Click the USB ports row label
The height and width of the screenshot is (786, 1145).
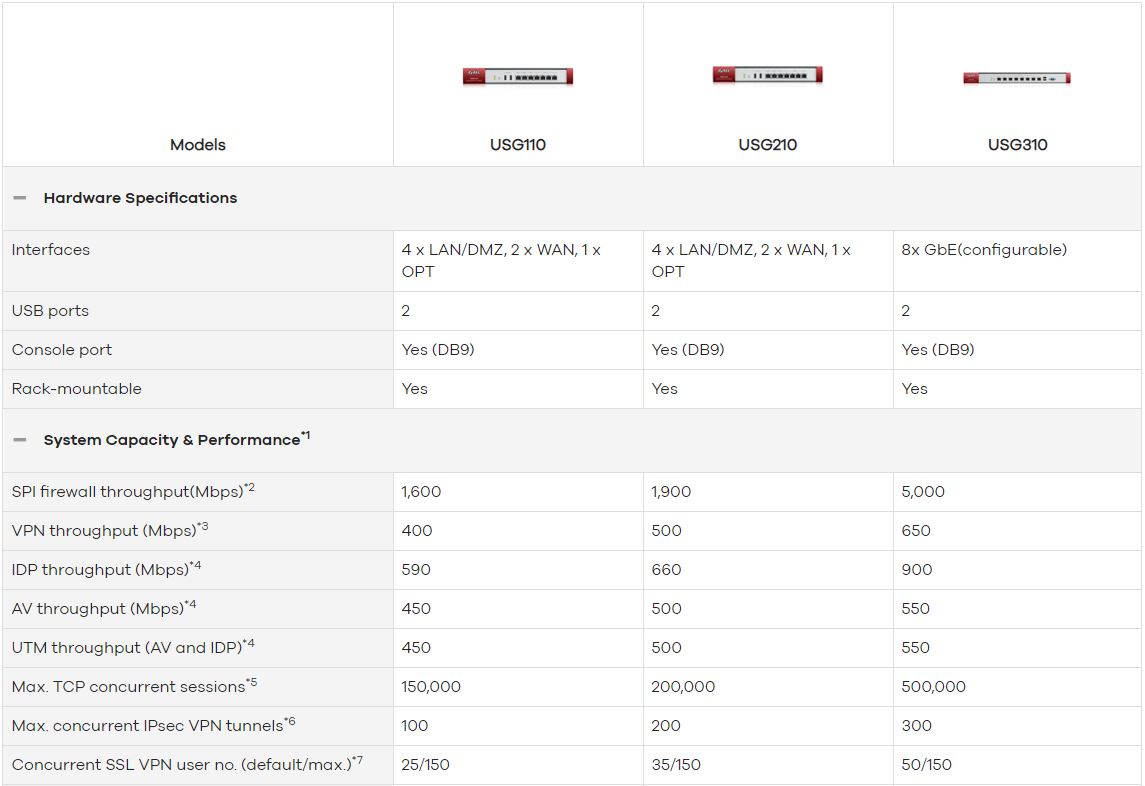[x=50, y=310]
